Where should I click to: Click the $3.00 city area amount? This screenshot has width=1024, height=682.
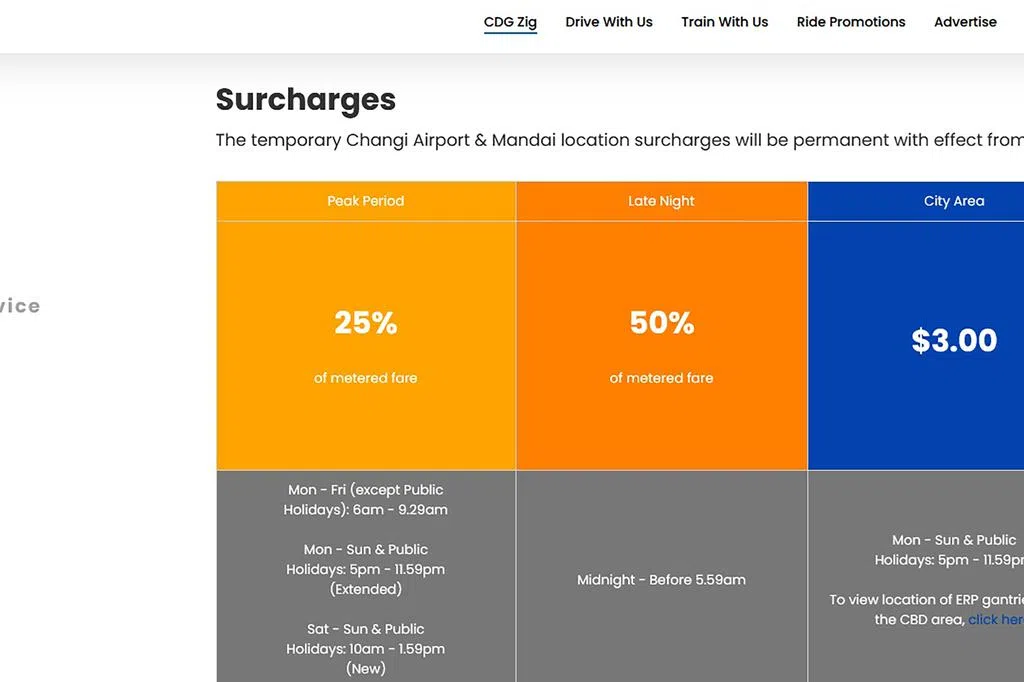pos(953,340)
